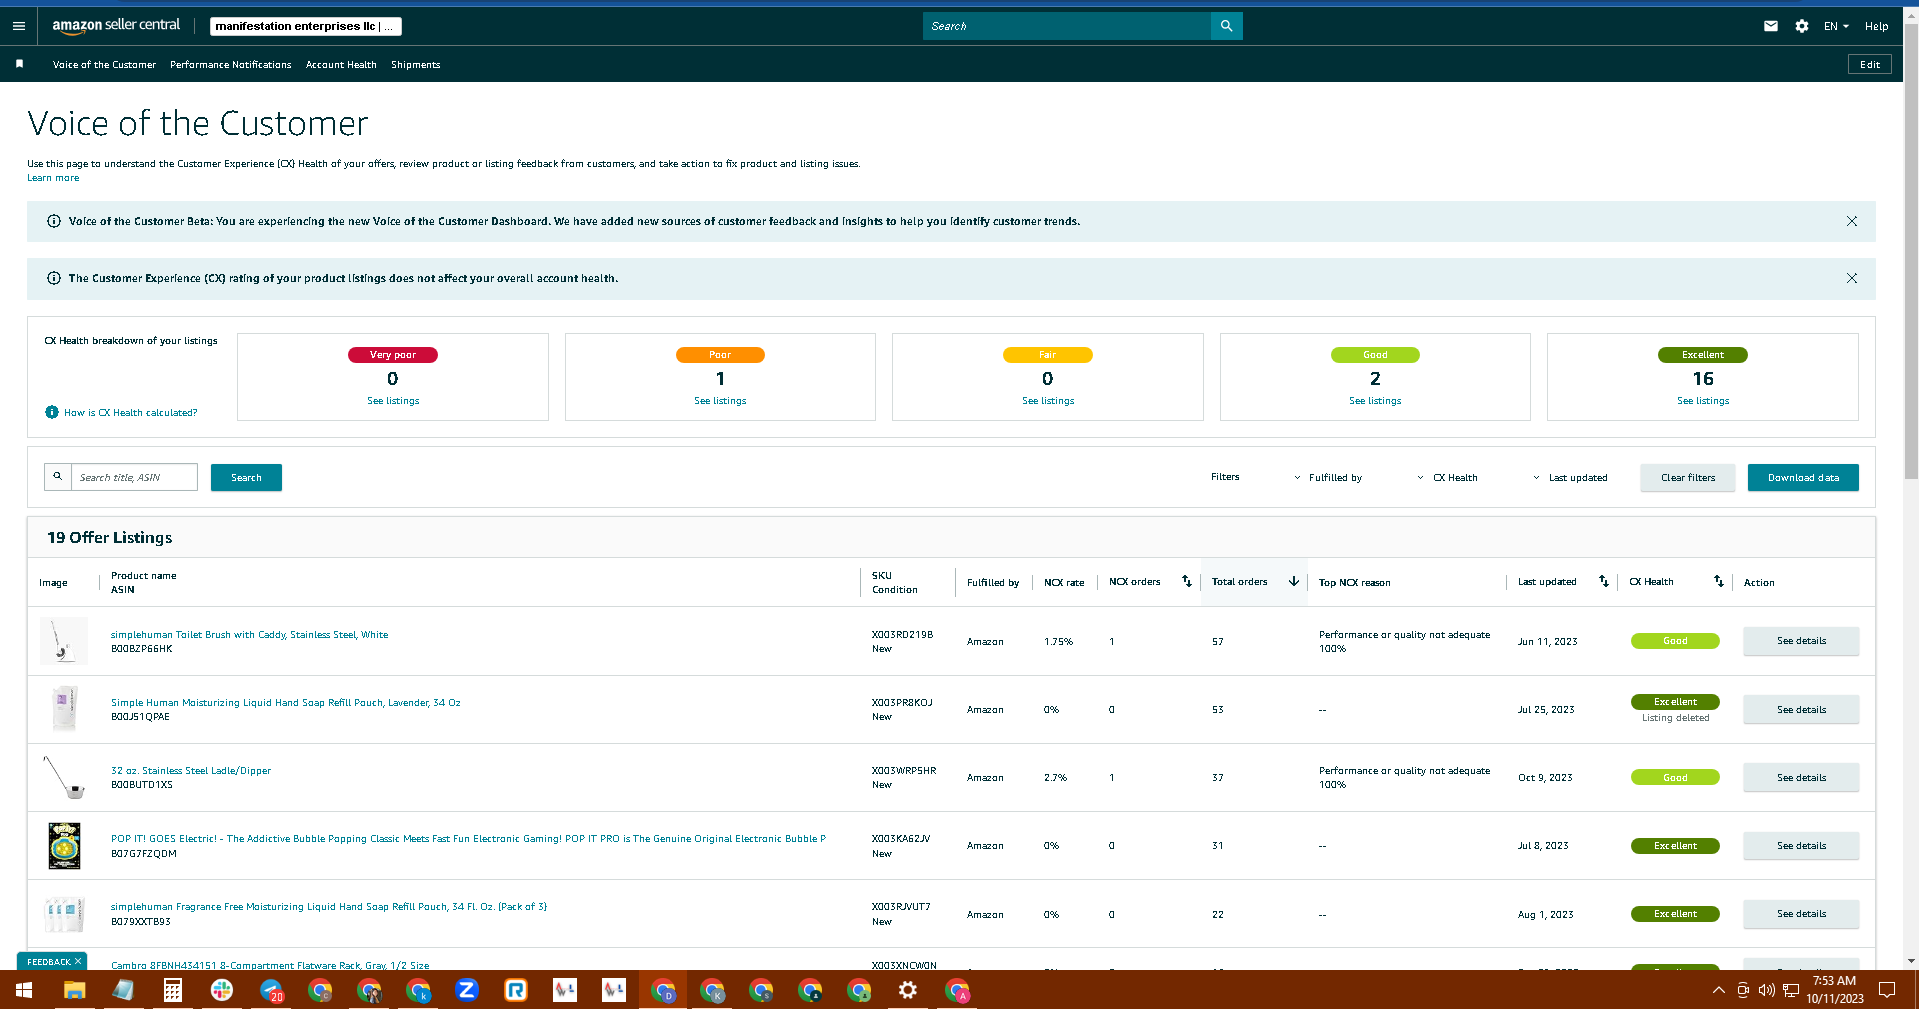Close the Feedback tab with its X
This screenshot has height=1009, width=1919.
[x=78, y=961]
